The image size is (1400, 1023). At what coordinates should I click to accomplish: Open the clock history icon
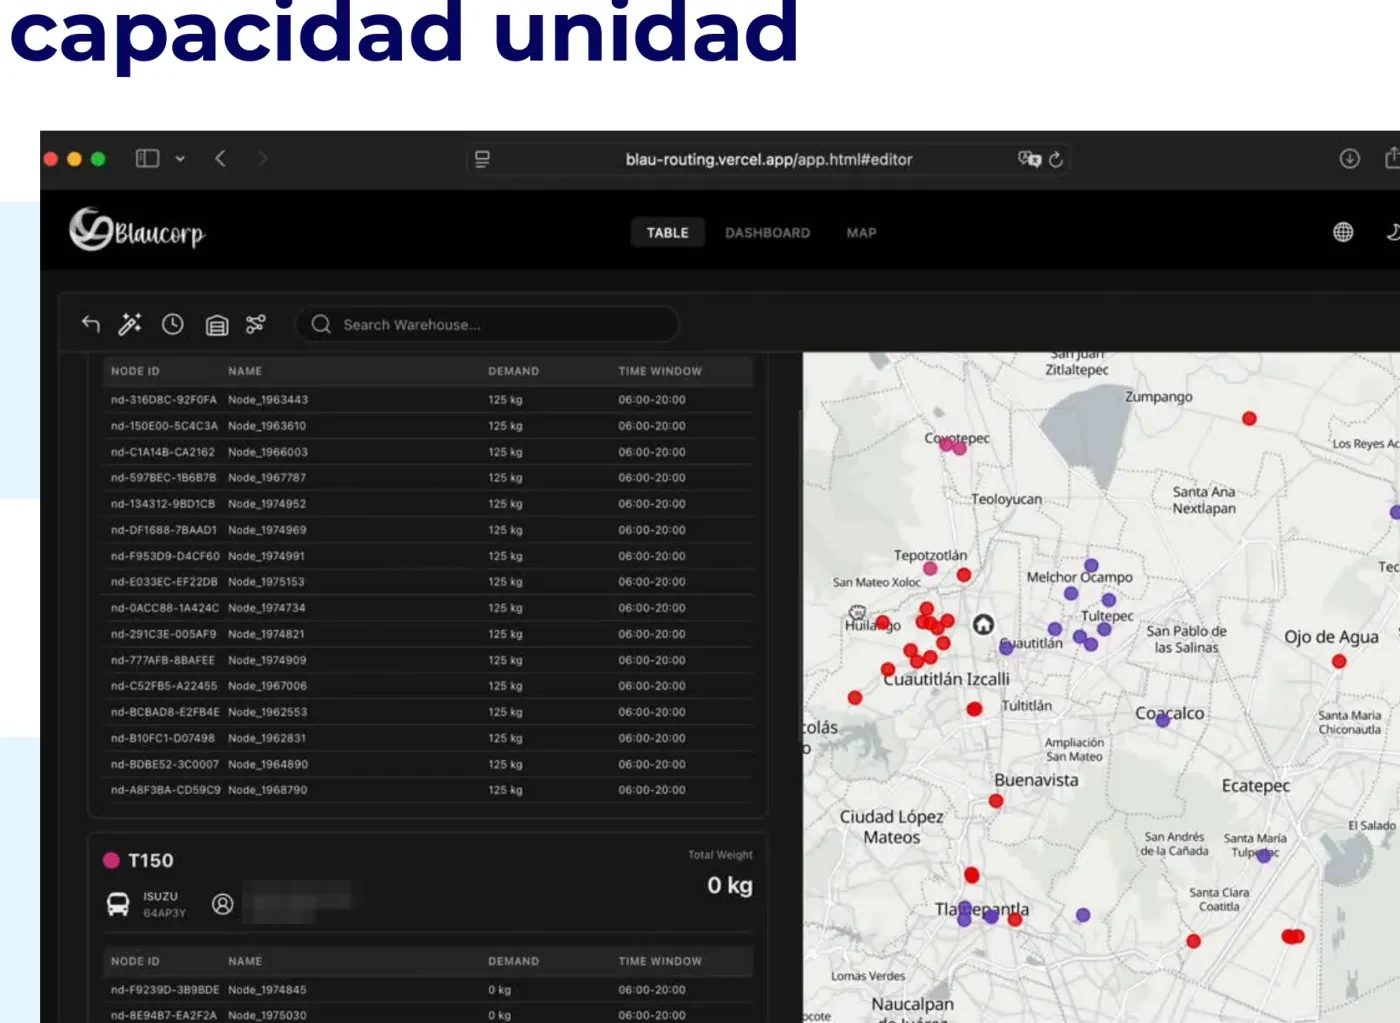click(173, 324)
